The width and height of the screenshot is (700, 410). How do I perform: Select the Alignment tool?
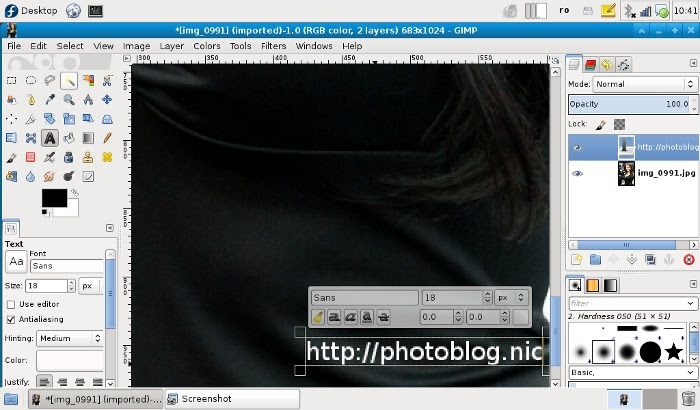point(11,119)
